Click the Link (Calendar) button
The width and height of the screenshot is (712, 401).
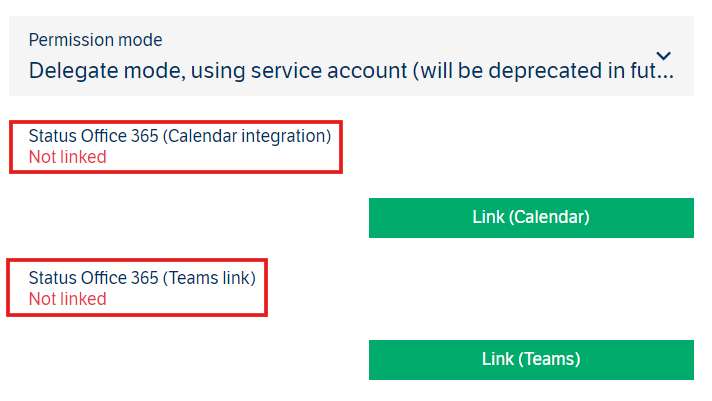pos(531,217)
